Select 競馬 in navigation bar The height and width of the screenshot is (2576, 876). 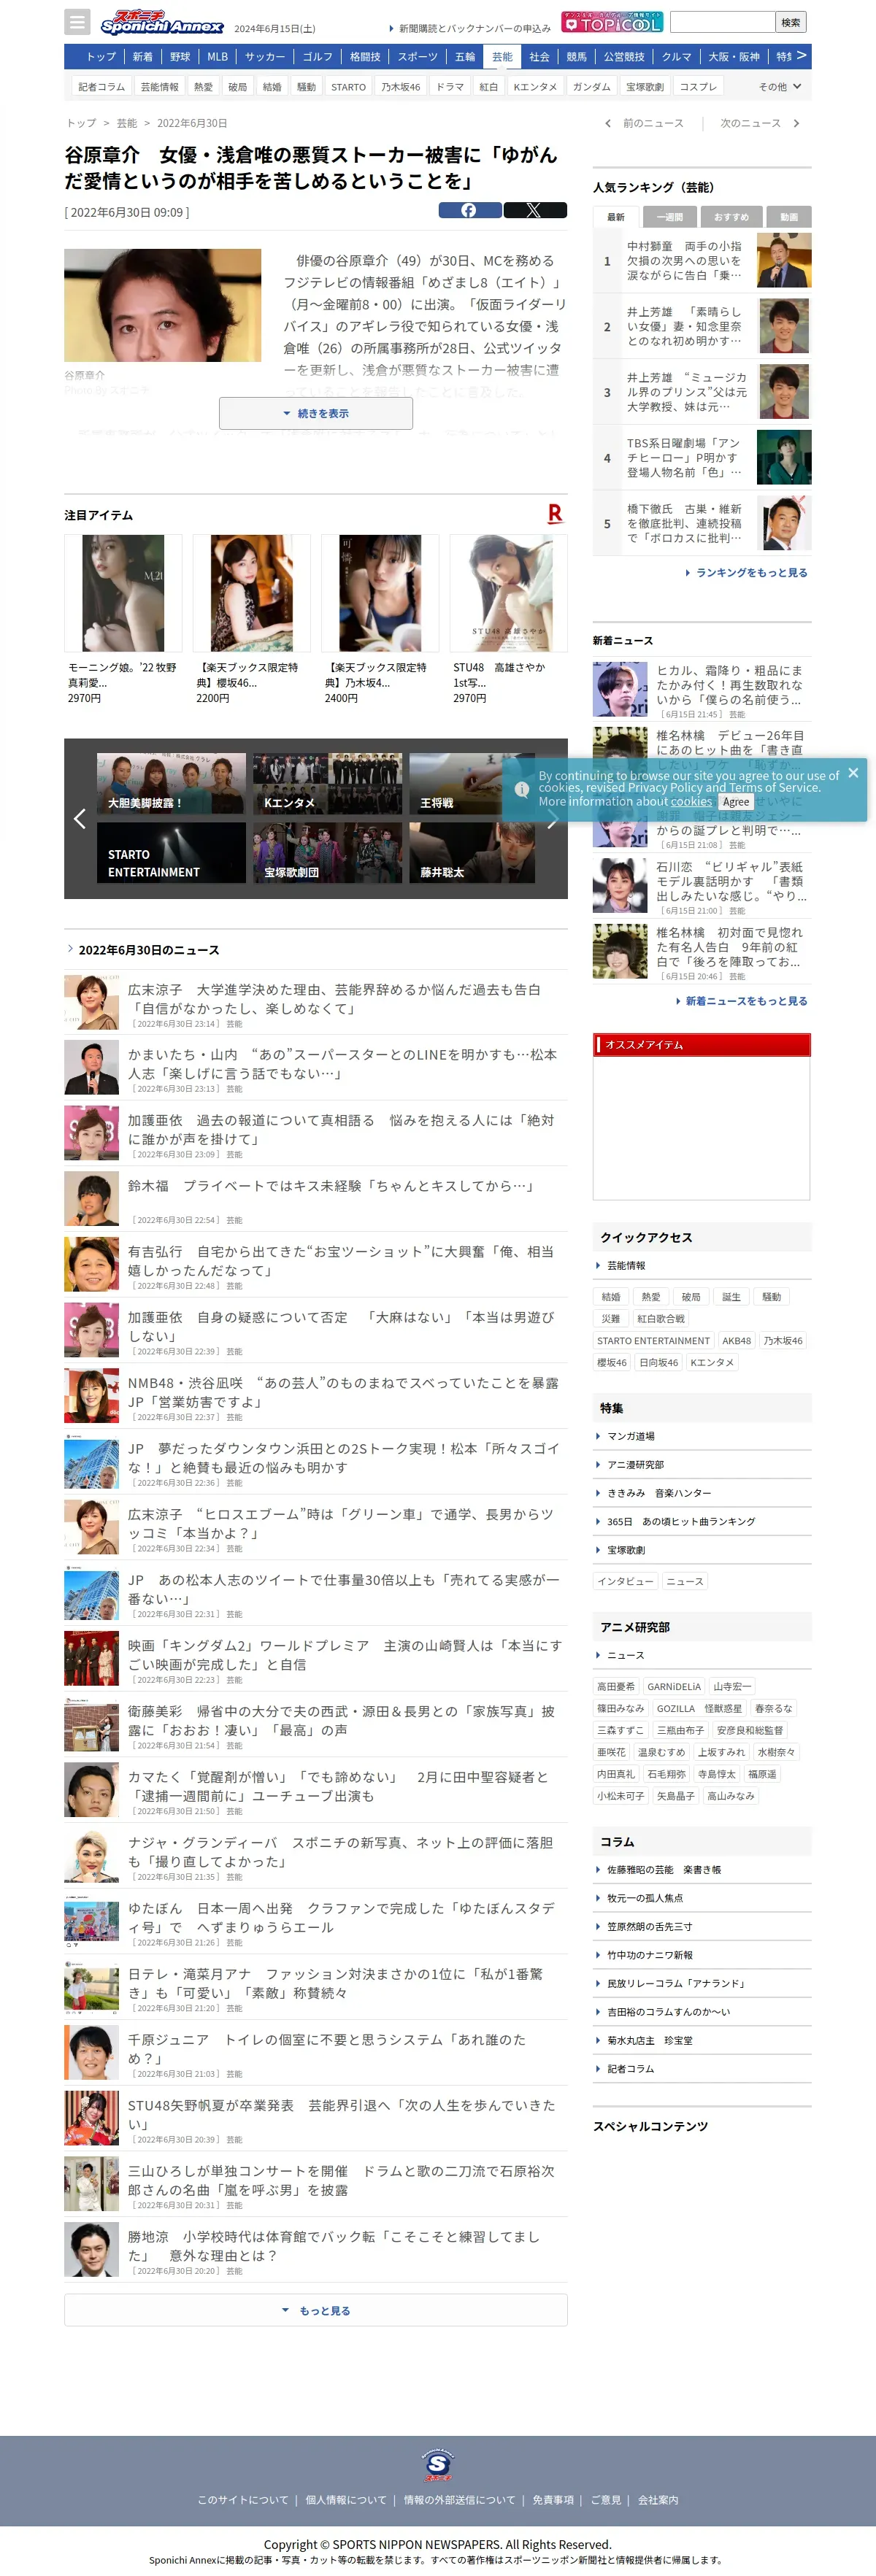[577, 57]
